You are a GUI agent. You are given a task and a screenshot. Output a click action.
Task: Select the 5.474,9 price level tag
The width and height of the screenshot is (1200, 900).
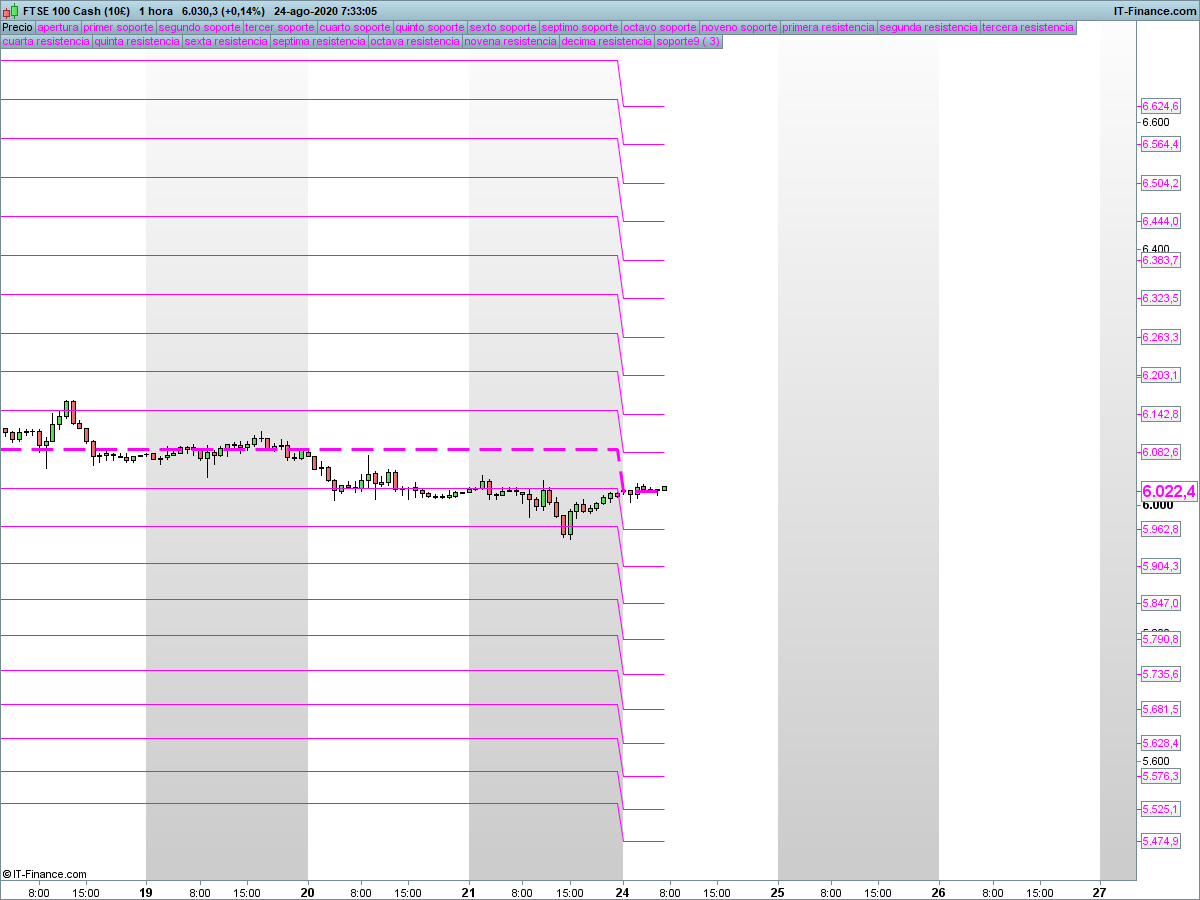click(x=1160, y=842)
